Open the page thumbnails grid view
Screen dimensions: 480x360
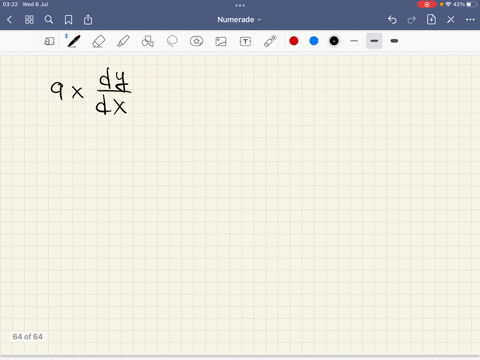(29, 20)
